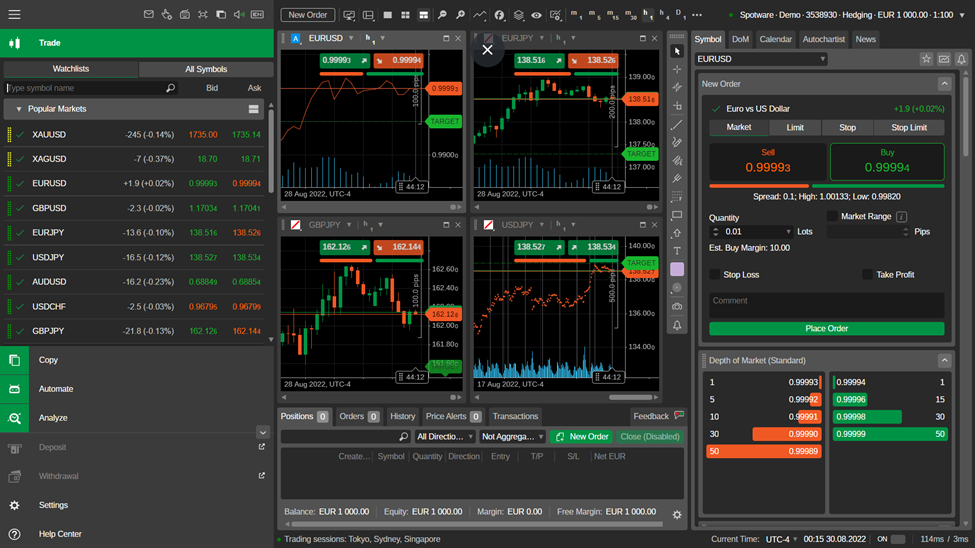
Task: Add EURUSD to favorites with star icon
Action: point(926,59)
